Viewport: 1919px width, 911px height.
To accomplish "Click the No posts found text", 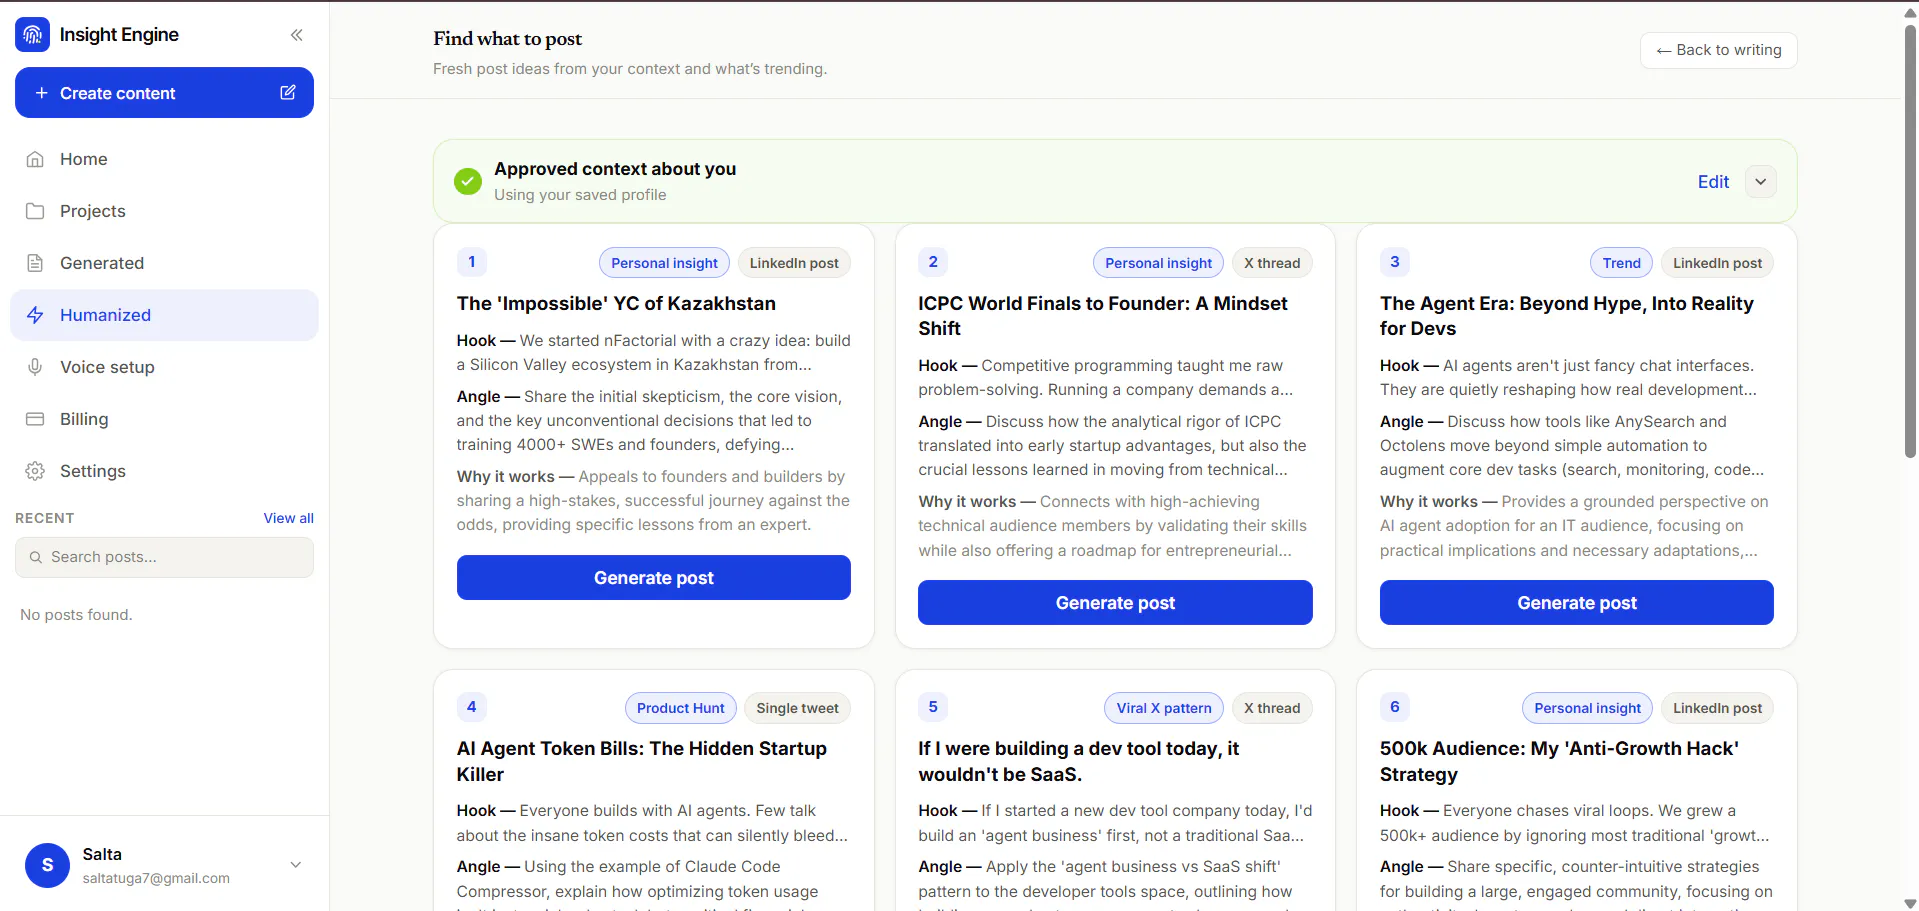I will coord(76,615).
